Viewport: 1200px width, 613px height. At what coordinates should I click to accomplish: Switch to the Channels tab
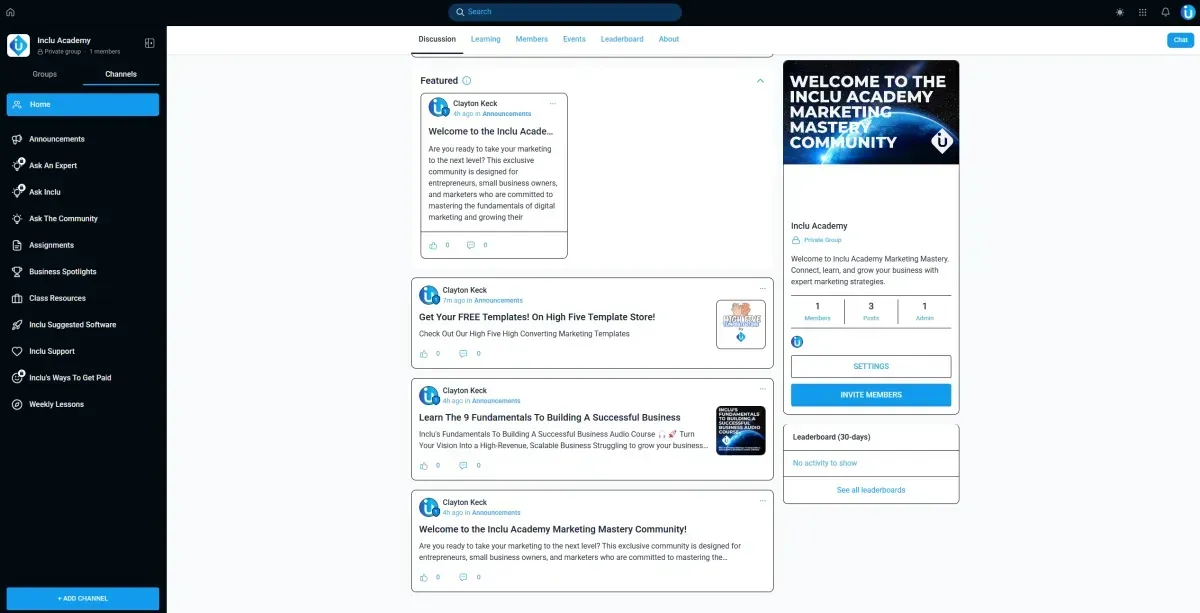[x=121, y=74]
